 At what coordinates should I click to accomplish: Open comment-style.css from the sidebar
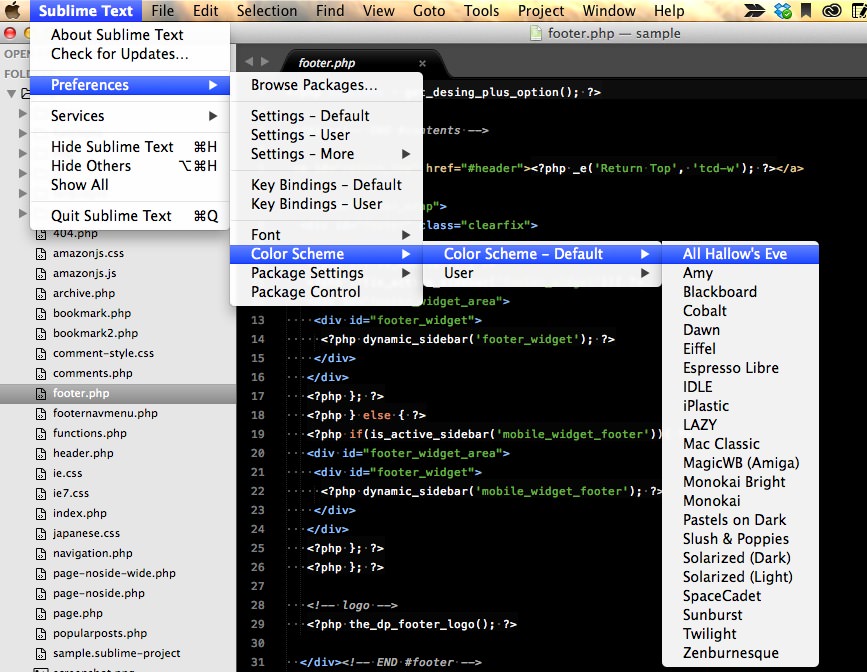point(103,353)
